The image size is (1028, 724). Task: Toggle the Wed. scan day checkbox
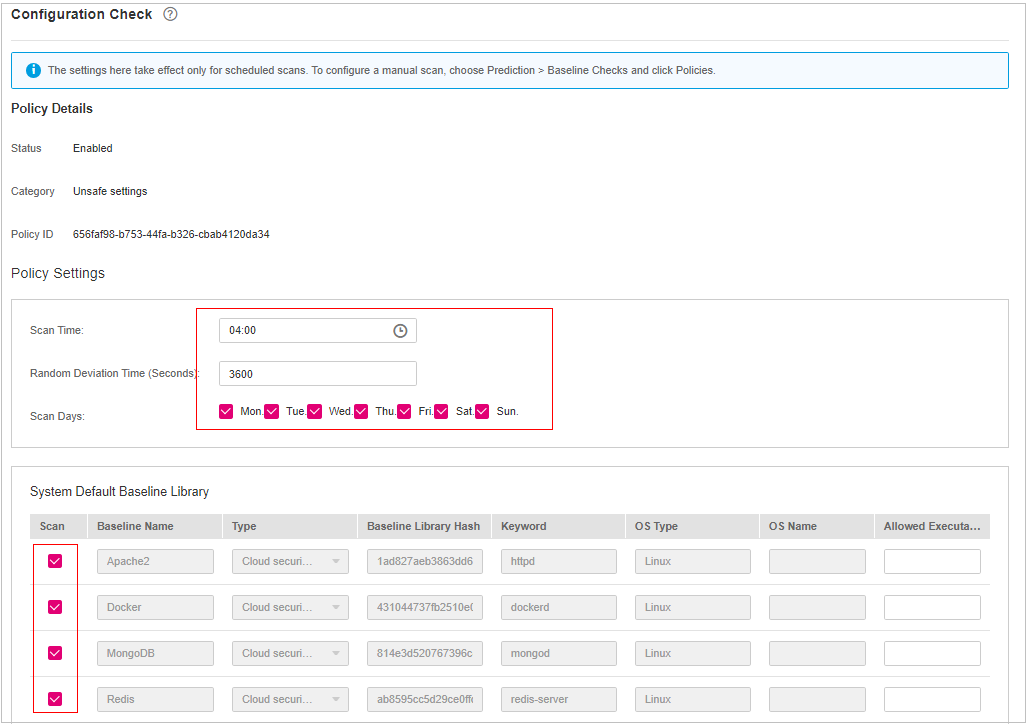[x=315, y=411]
